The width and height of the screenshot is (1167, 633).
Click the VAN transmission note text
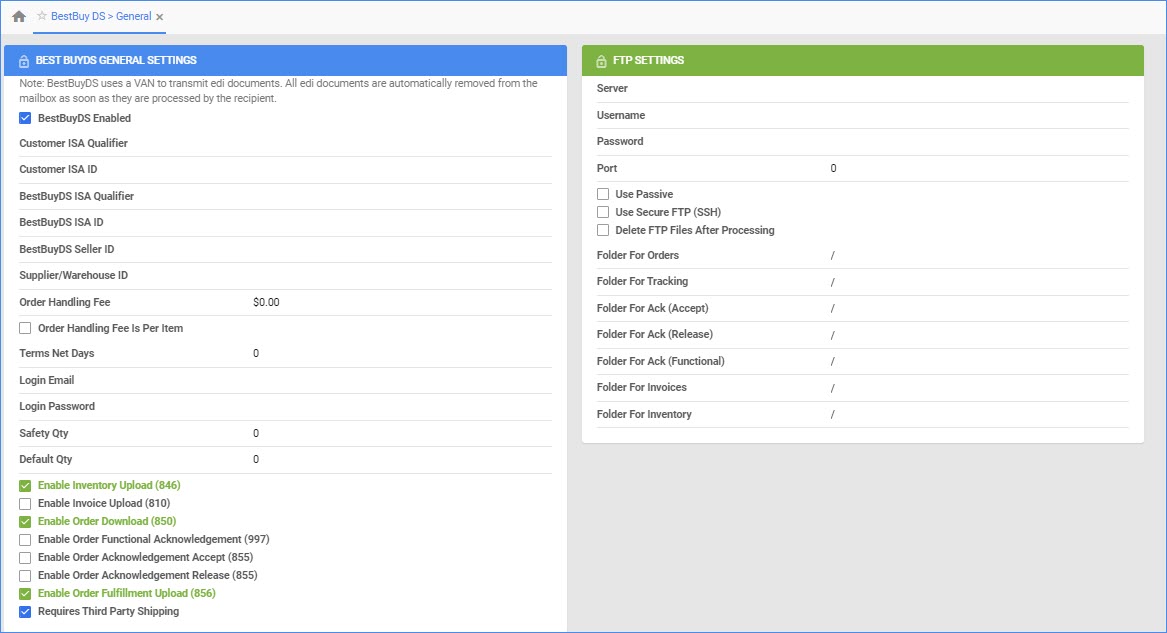(x=278, y=91)
